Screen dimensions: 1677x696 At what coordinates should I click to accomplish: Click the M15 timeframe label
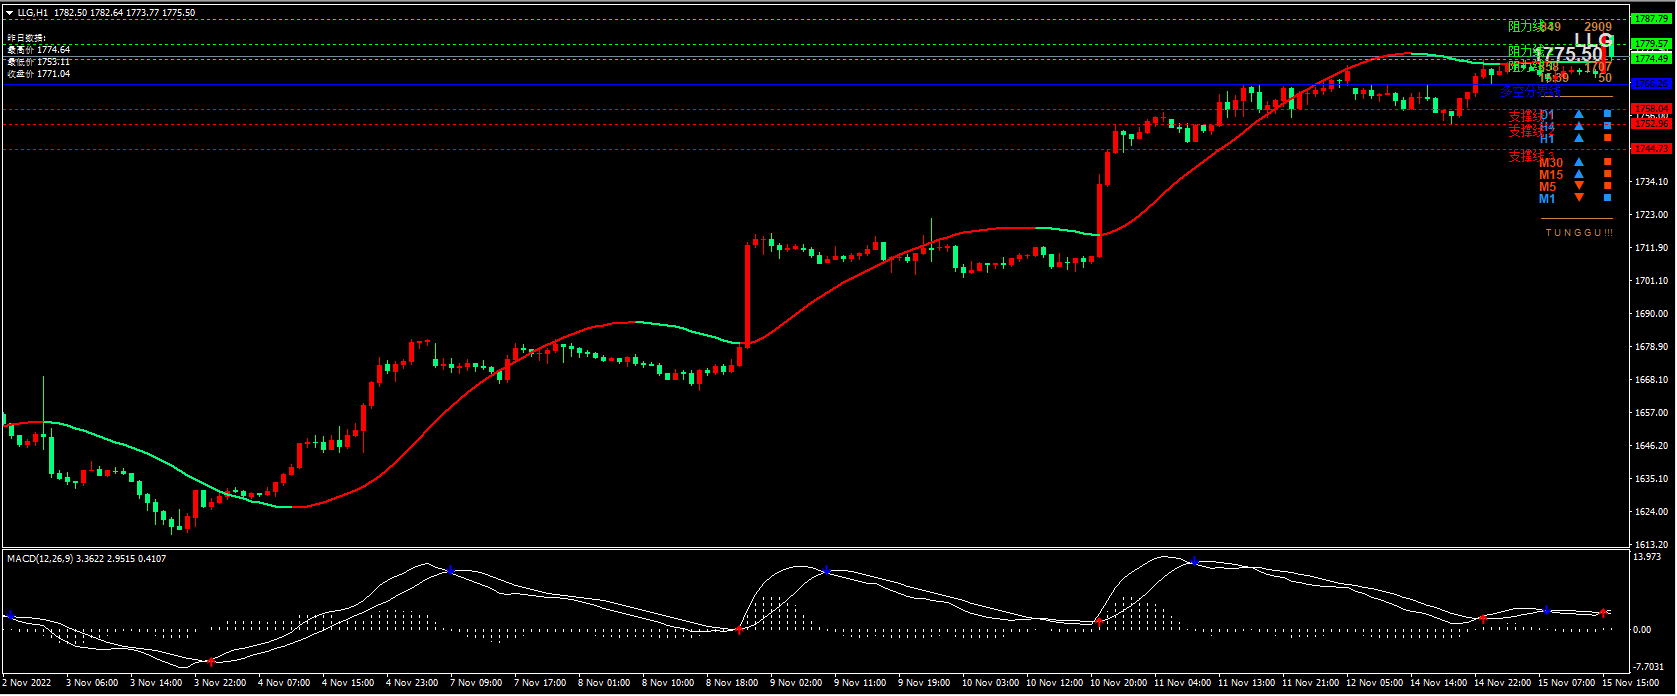tap(1551, 175)
